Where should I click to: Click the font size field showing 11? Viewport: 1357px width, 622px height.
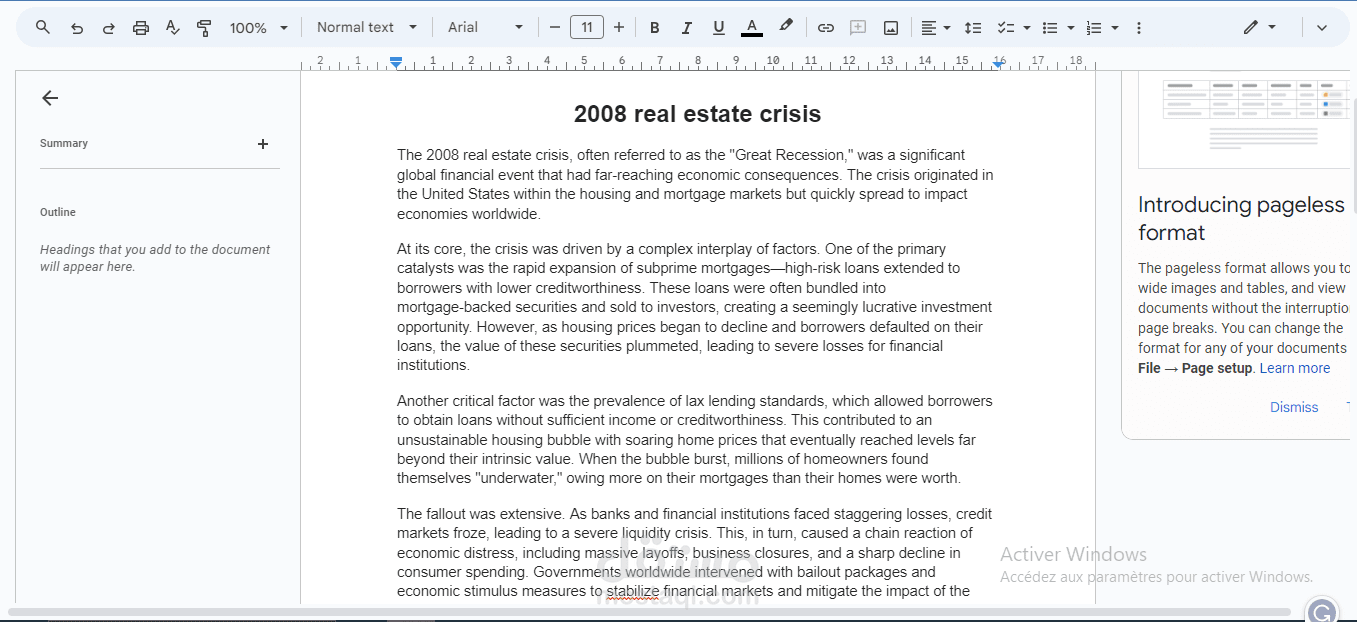coord(587,27)
